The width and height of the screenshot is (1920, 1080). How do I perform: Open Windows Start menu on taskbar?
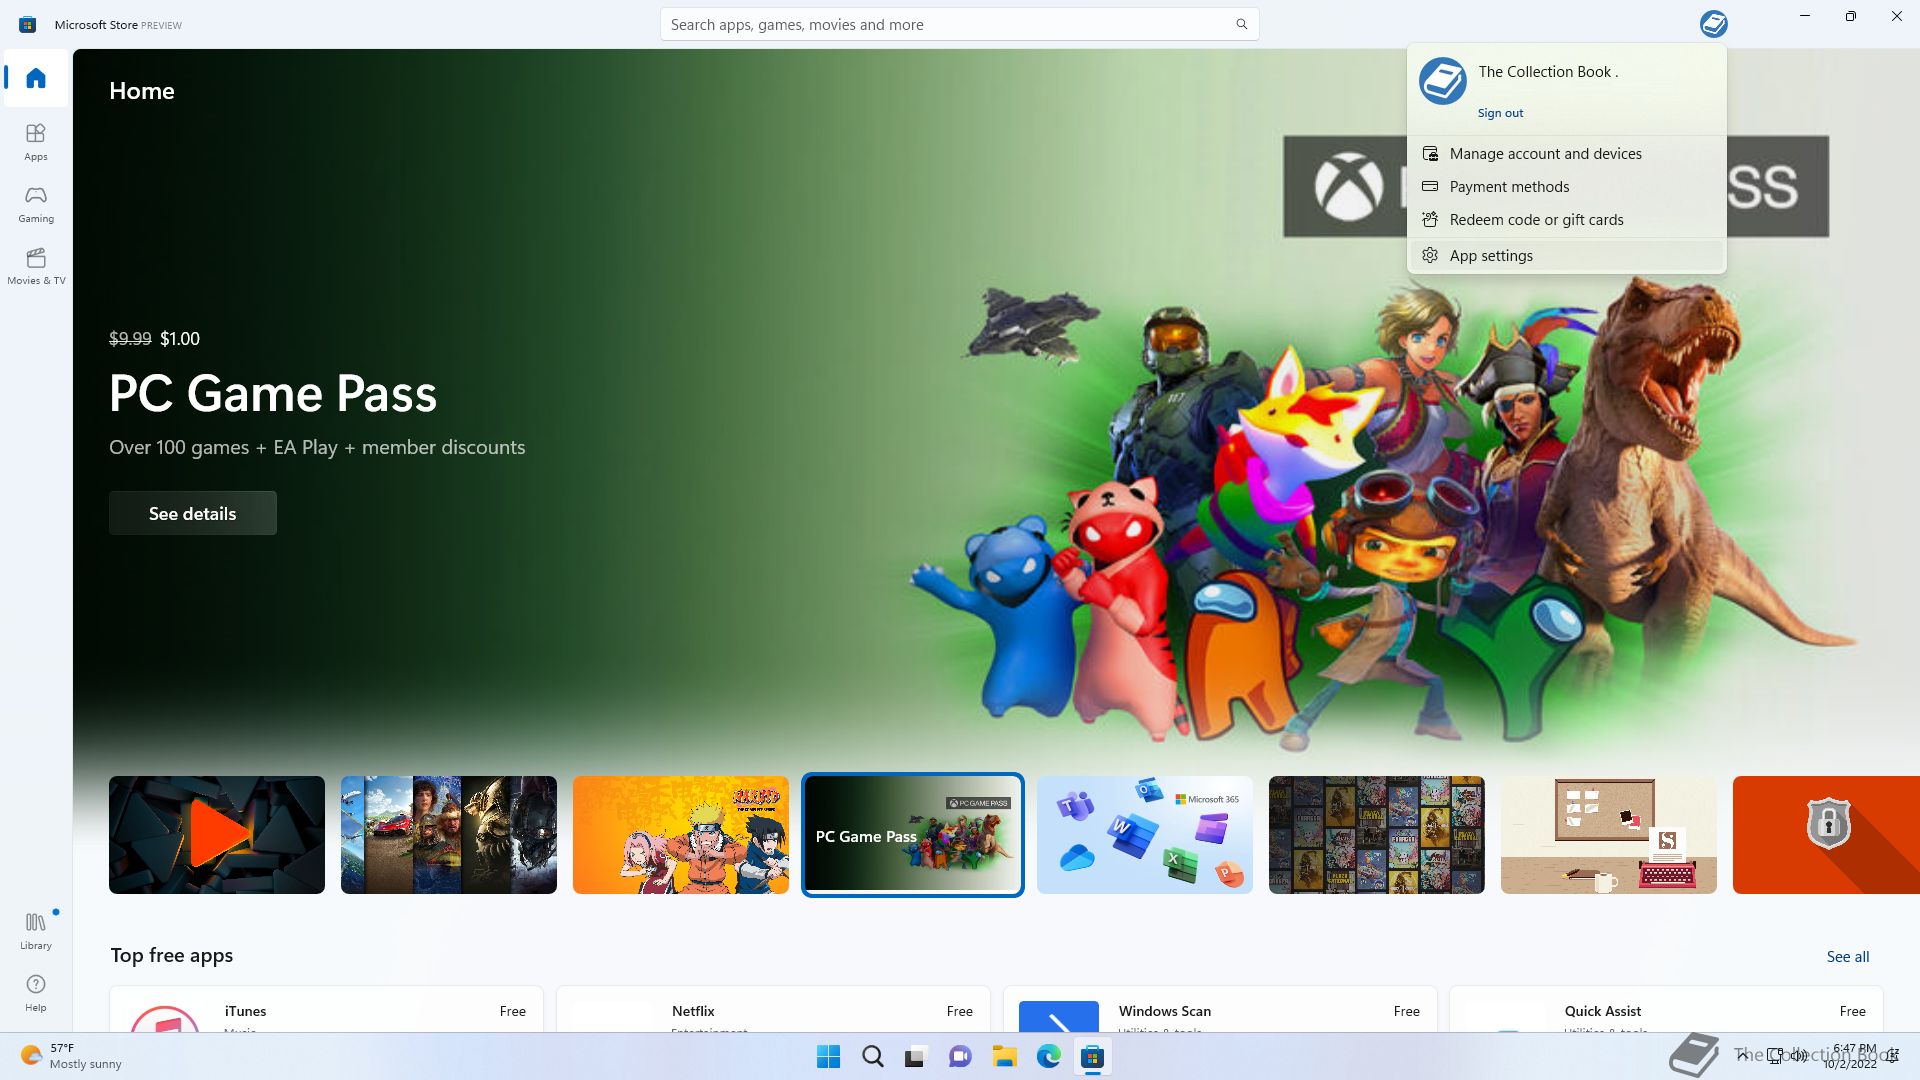(x=828, y=1056)
